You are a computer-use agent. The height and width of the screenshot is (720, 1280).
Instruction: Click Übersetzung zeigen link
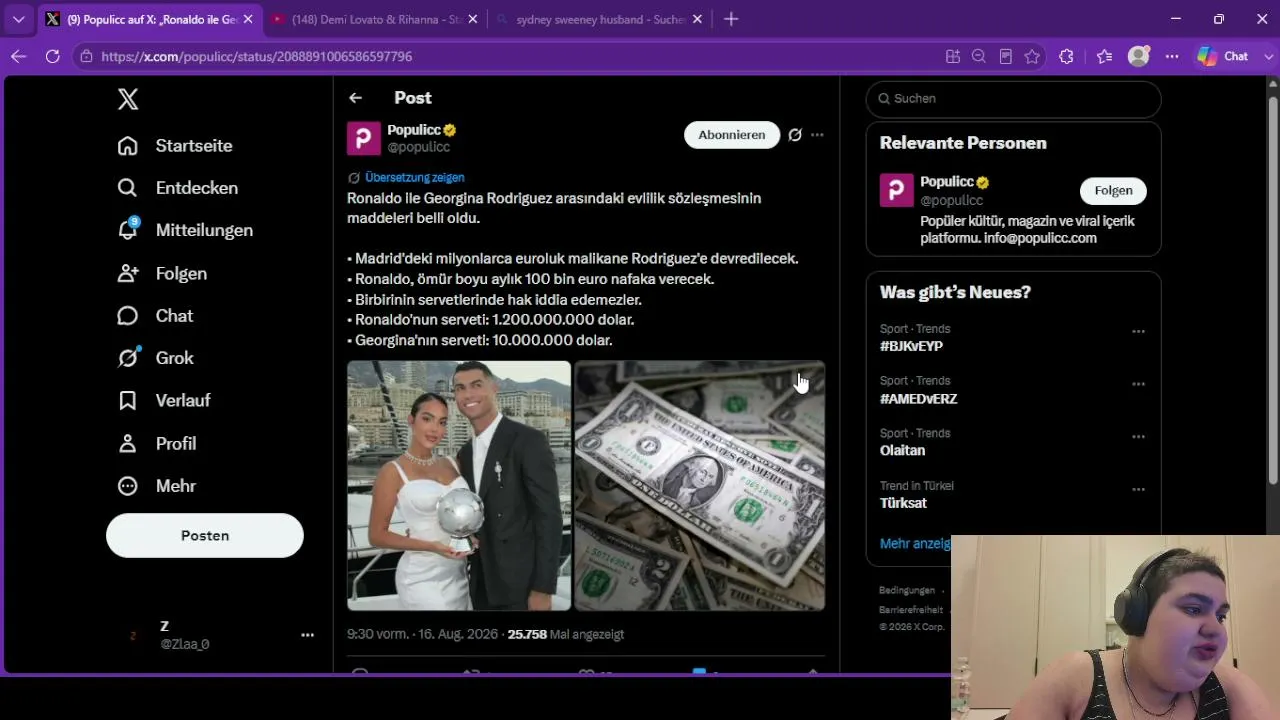[x=415, y=178]
